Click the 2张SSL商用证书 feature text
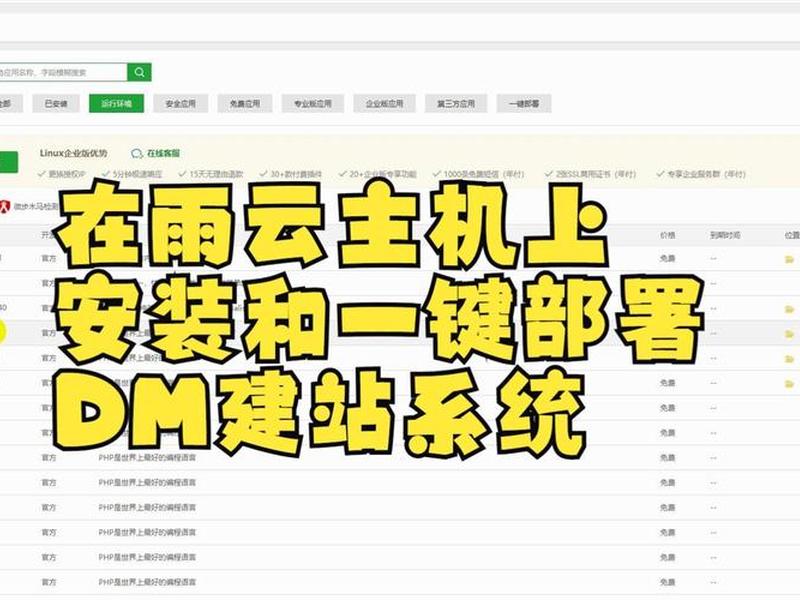The width and height of the screenshot is (800, 600). pyautogui.click(x=596, y=174)
